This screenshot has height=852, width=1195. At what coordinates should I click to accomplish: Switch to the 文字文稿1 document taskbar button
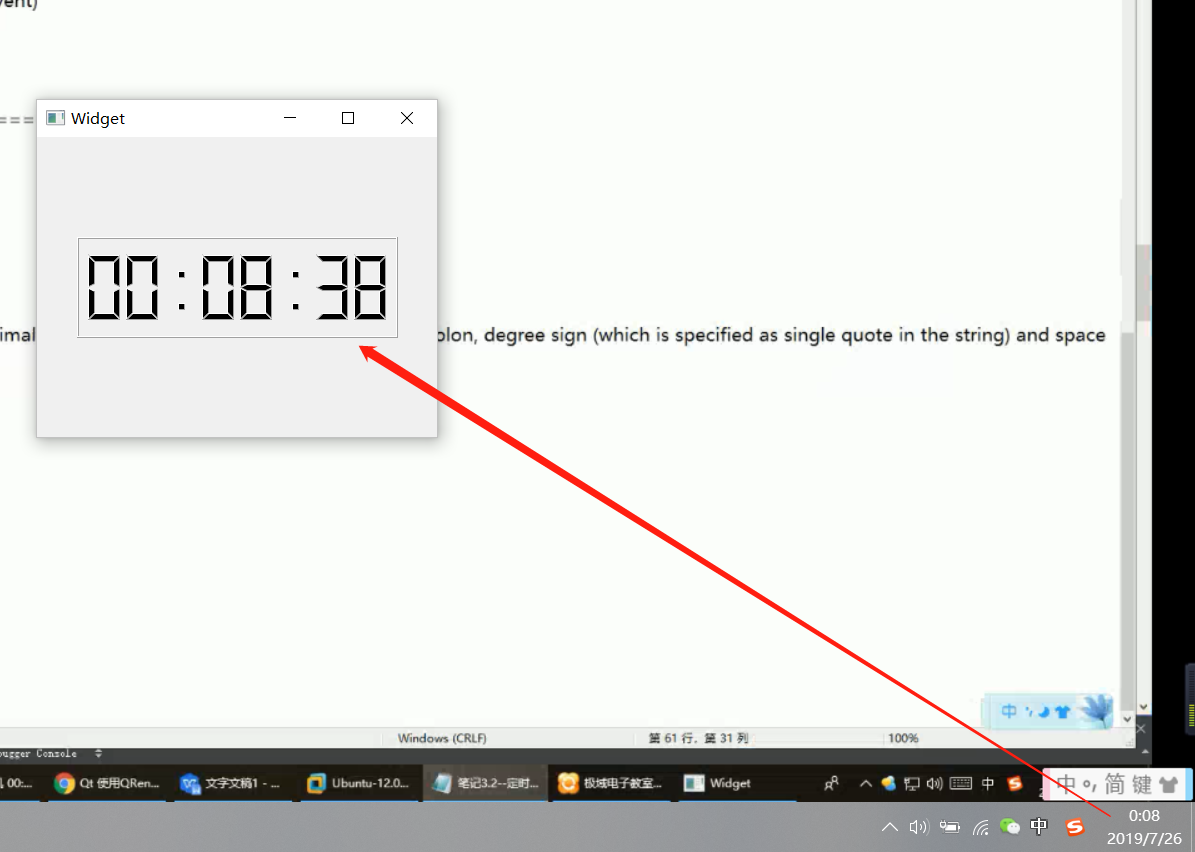click(231, 783)
